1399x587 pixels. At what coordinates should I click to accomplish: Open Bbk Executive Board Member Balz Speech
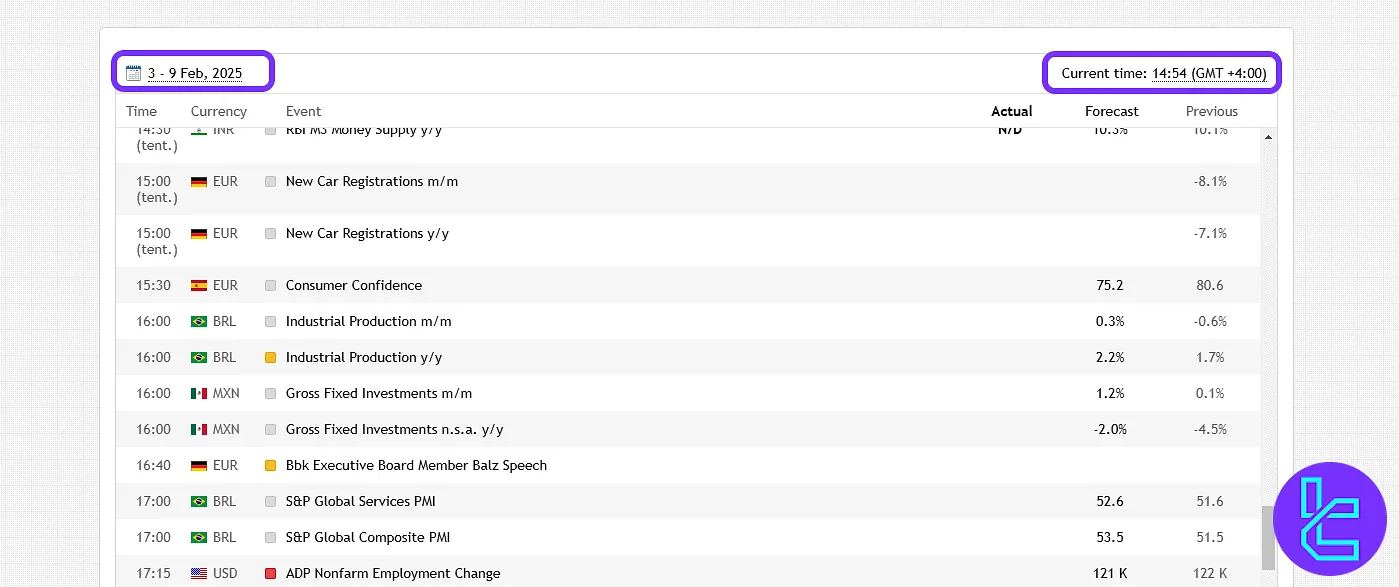(x=416, y=465)
